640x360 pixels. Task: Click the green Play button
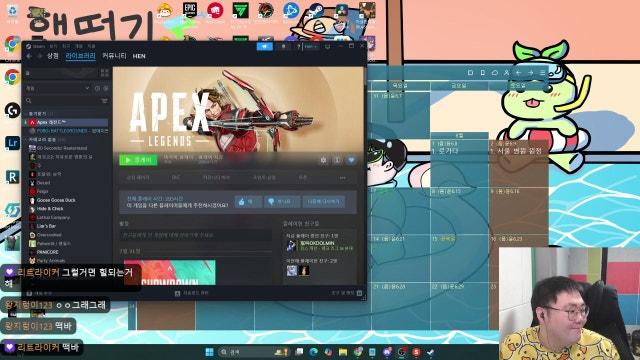(138, 160)
